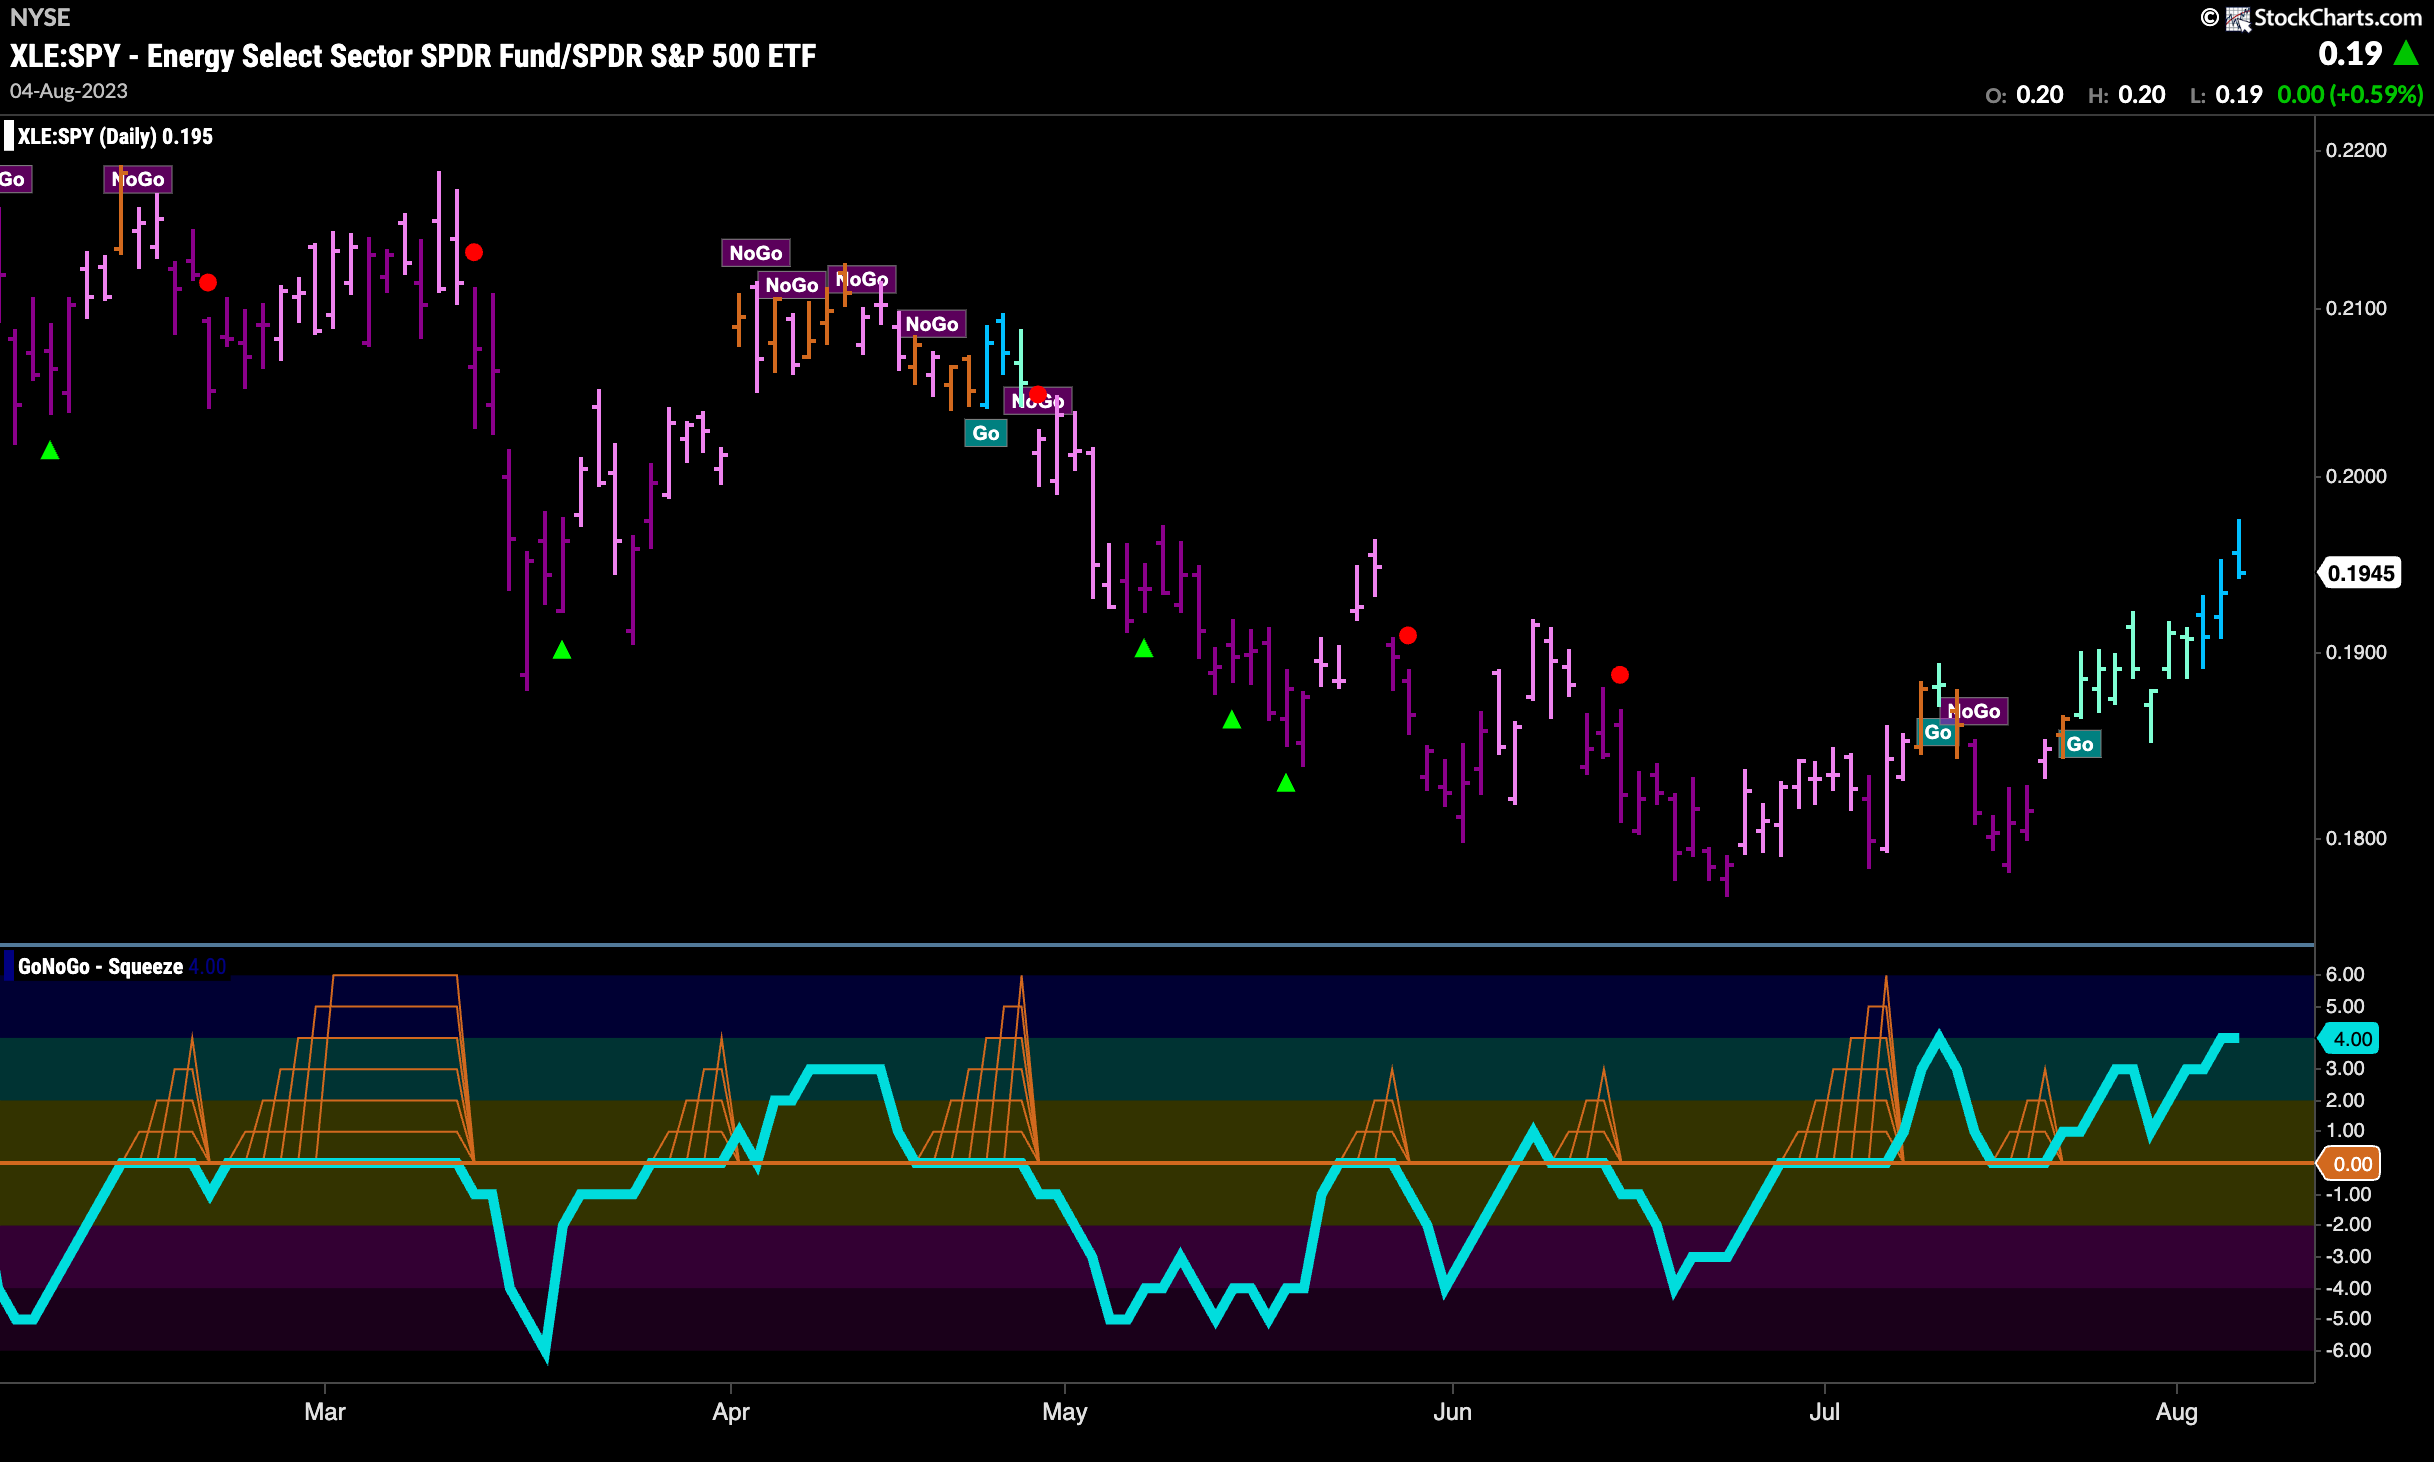This screenshot has height=1462, width=2434.
Task: Click the GoNoGo - Squeeze panel label
Action: click(x=100, y=966)
